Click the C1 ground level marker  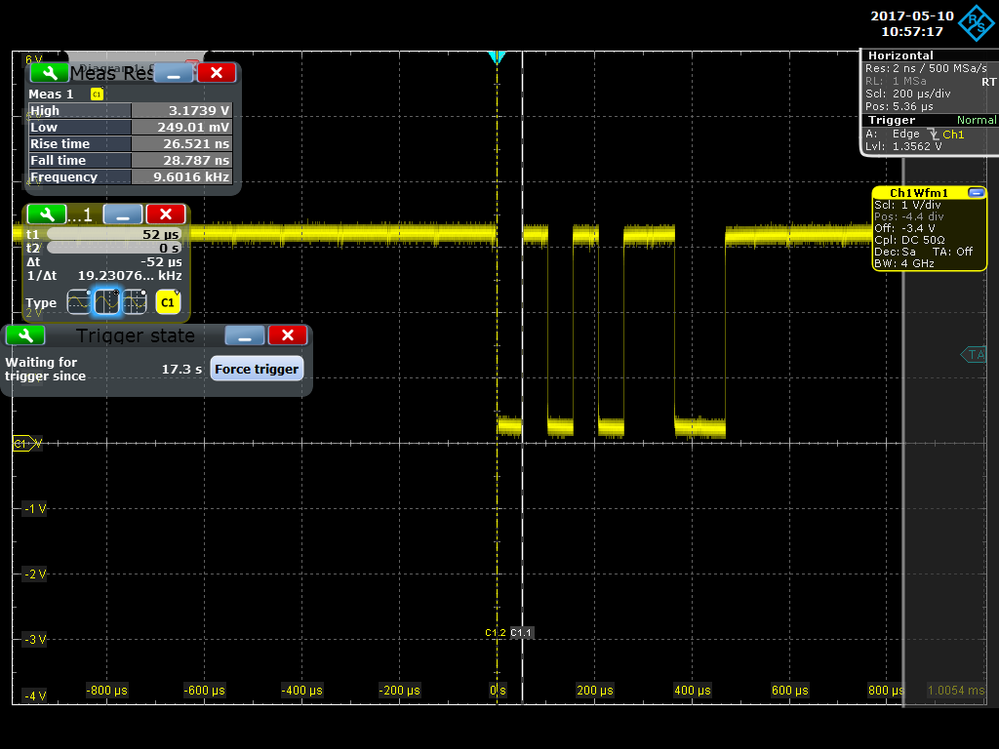pyautogui.click(x=24, y=443)
